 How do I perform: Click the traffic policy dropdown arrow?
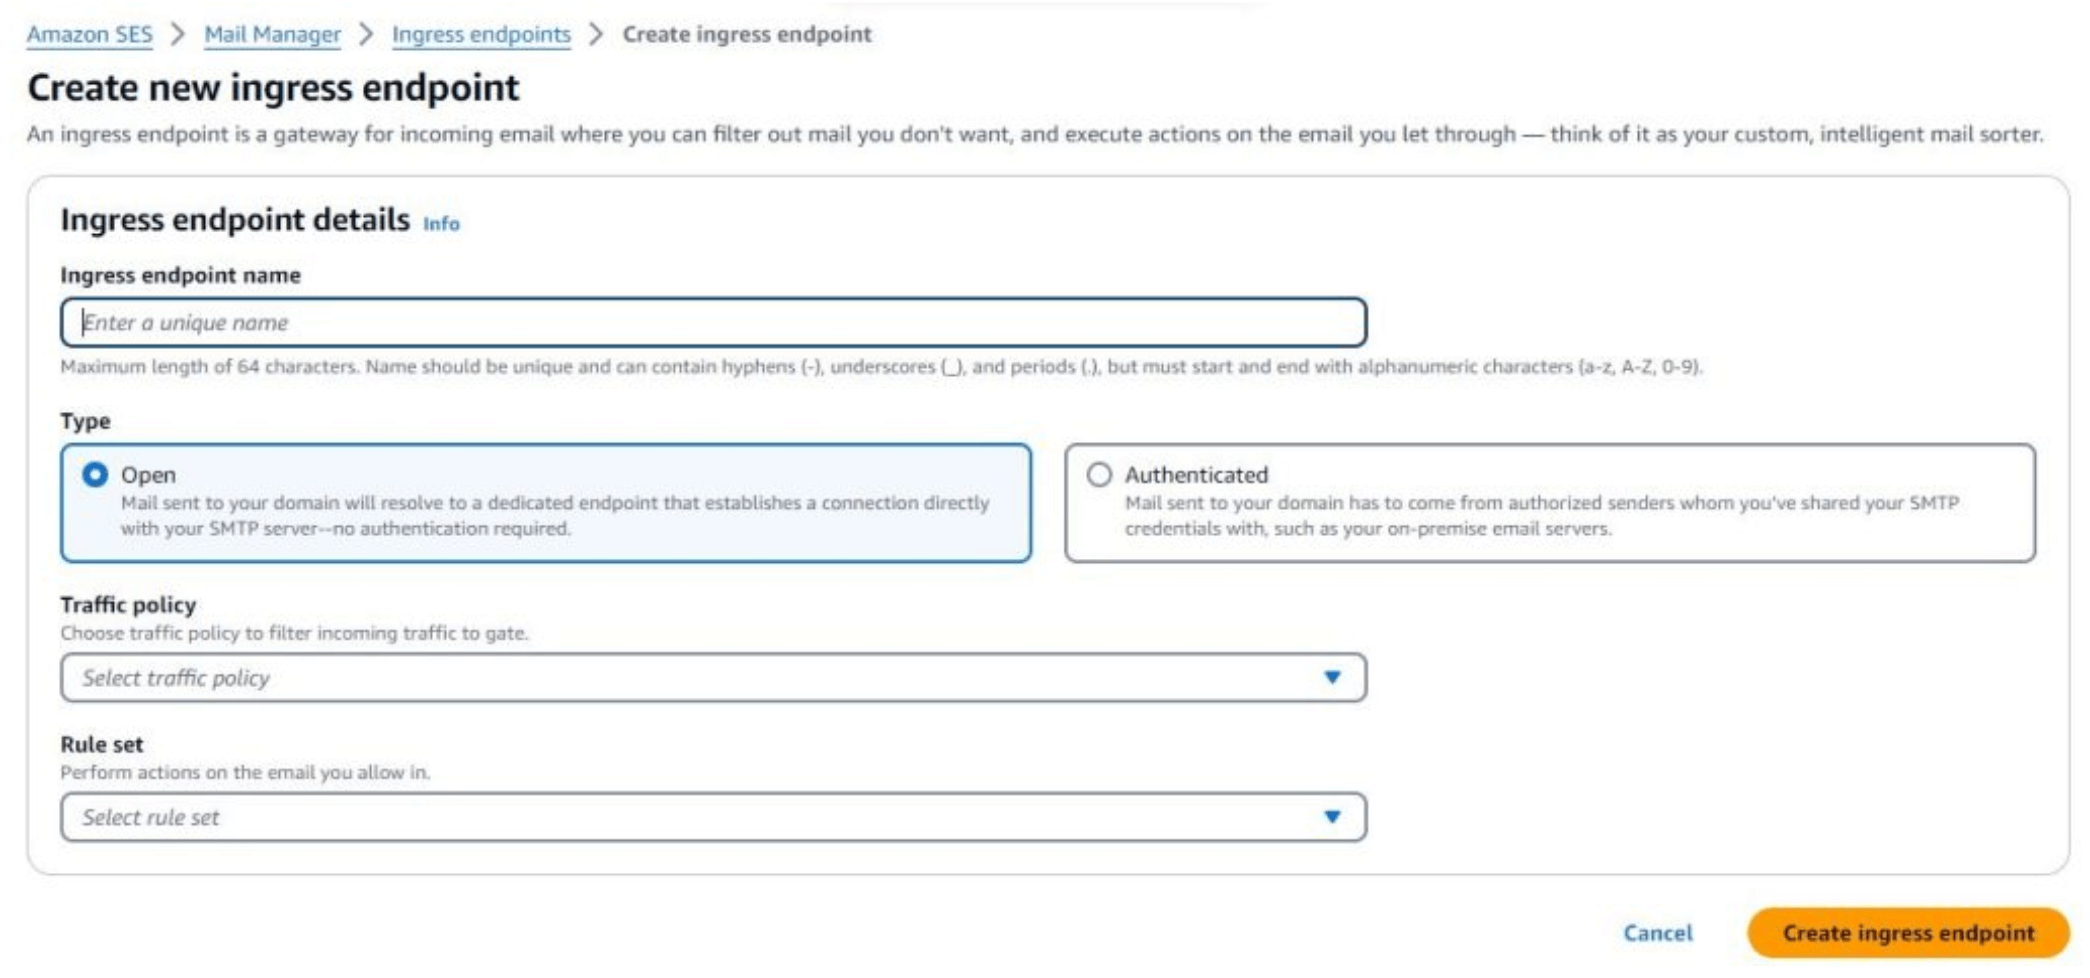(1332, 678)
